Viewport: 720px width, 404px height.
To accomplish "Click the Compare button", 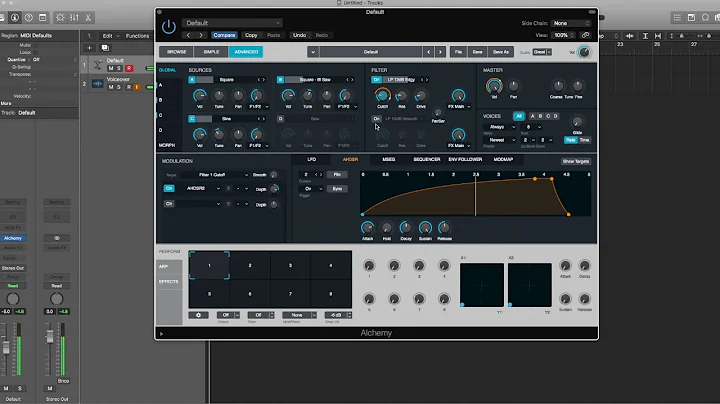I will pyautogui.click(x=224, y=35).
